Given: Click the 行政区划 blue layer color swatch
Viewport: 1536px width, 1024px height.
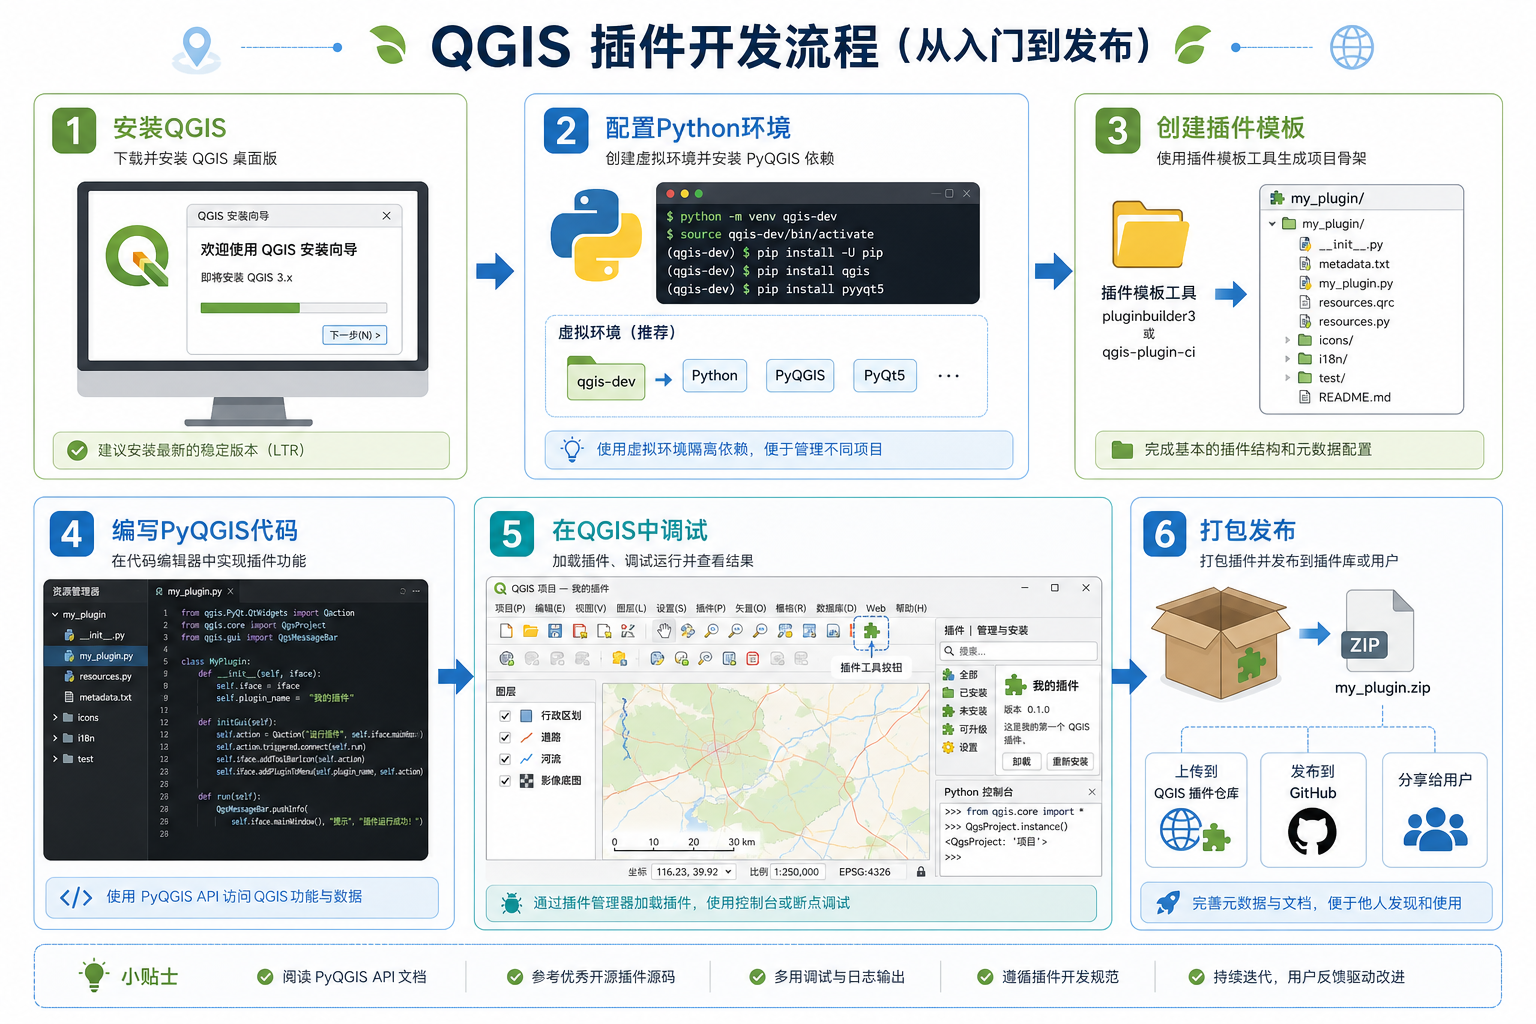Looking at the screenshot, I should [x=526, y=716].
